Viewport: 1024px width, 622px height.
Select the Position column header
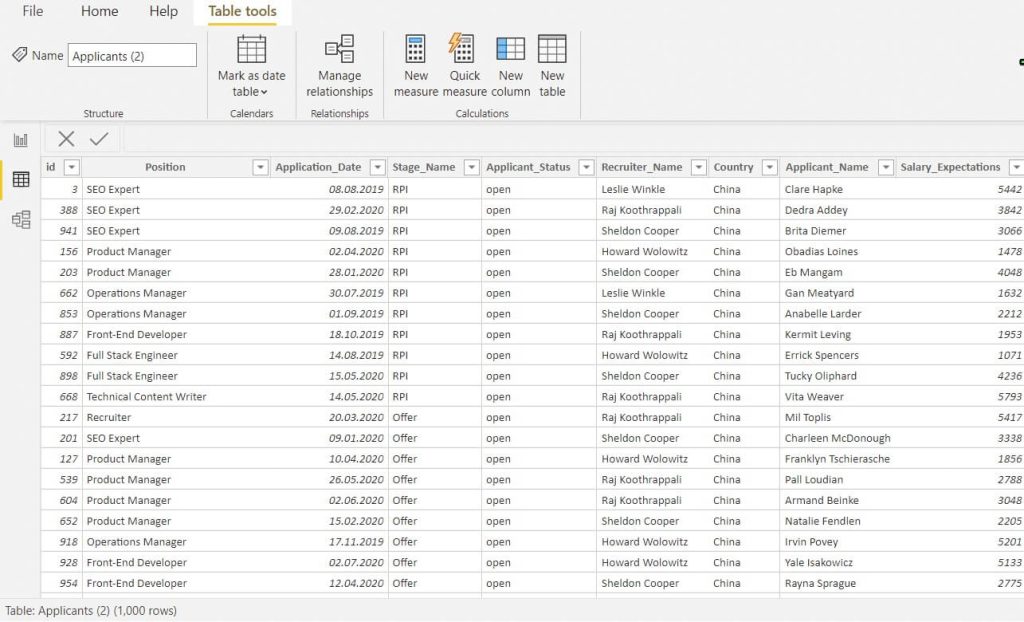pyautogui.click(x=165, y=167)
